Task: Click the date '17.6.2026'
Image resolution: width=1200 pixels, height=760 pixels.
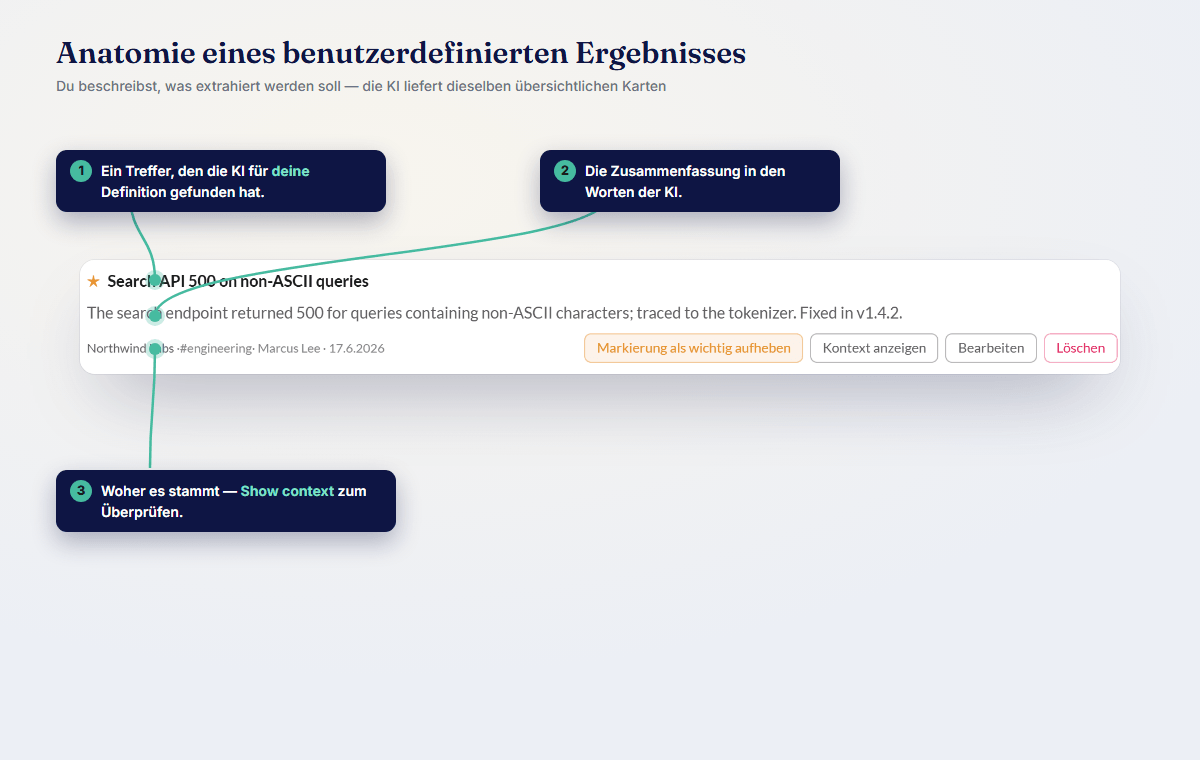Action: tap(357, 348)
